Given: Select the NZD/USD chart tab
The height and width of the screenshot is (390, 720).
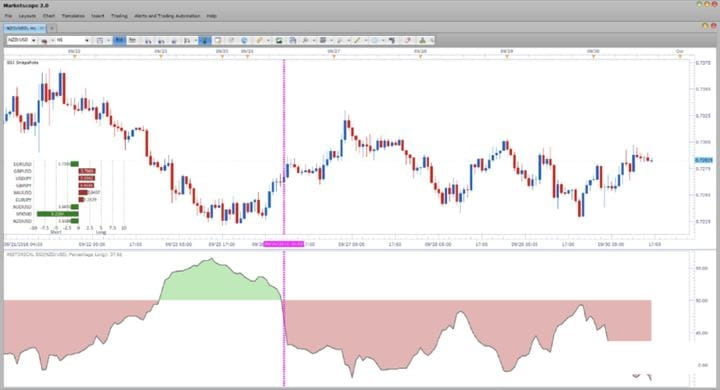Looking at the screenshot, I should coord(21,28).
